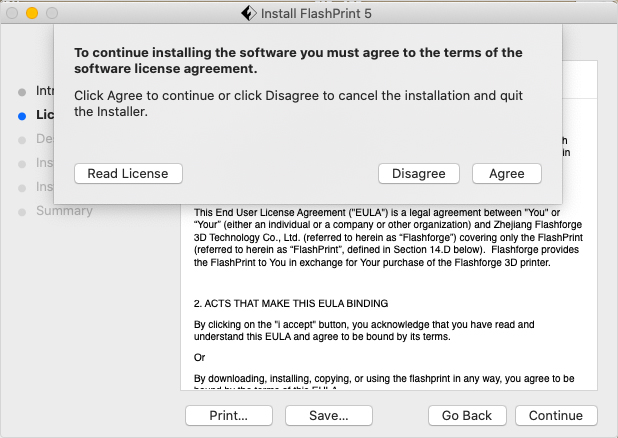The height and width of the screenshot is (438, 618).
Task: Select the Summary step in the sidebar
Action: point(64,211)
